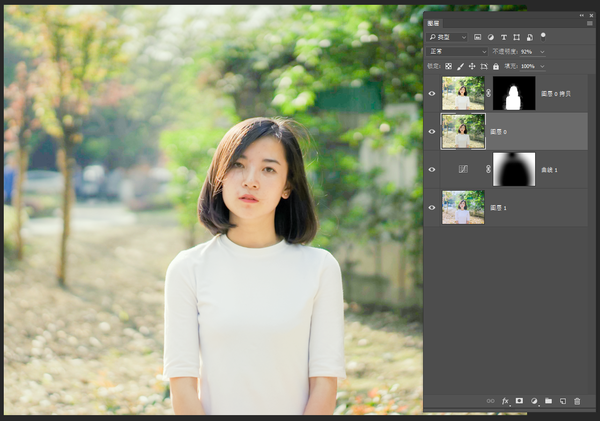Hide the 图层 0 拷贝 layer
600x421 pixels.
432,93
